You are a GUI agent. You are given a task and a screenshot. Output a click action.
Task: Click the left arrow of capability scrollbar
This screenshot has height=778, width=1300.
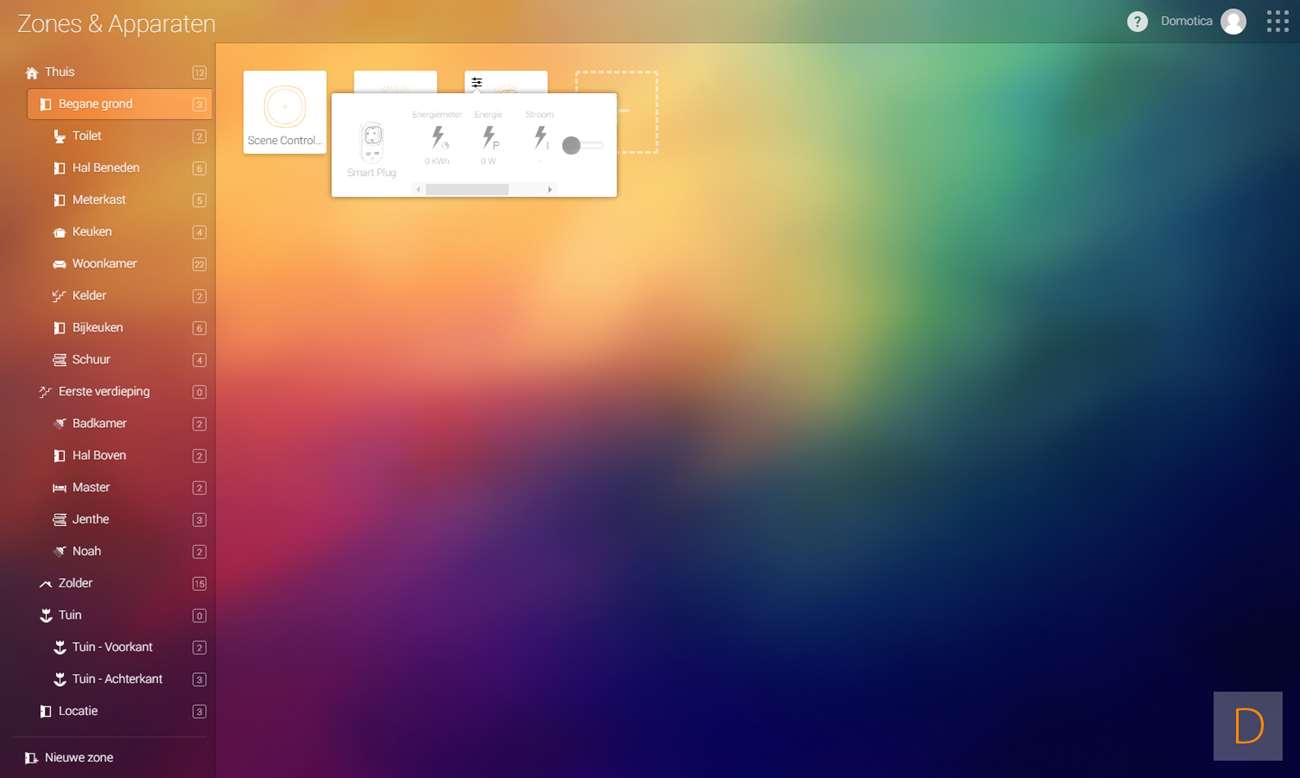[x=418, y=189]
